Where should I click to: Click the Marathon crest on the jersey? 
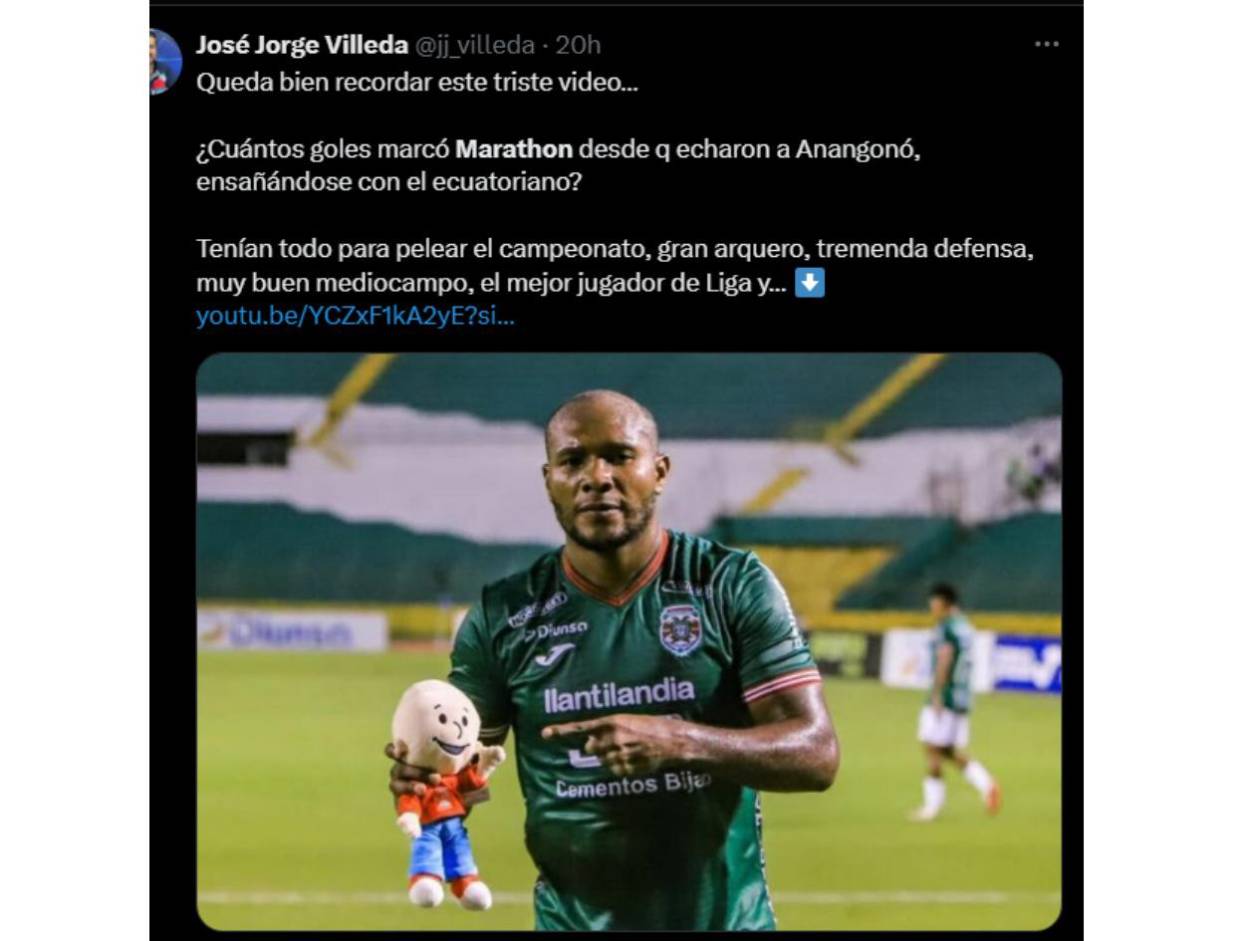pos(680,628)
